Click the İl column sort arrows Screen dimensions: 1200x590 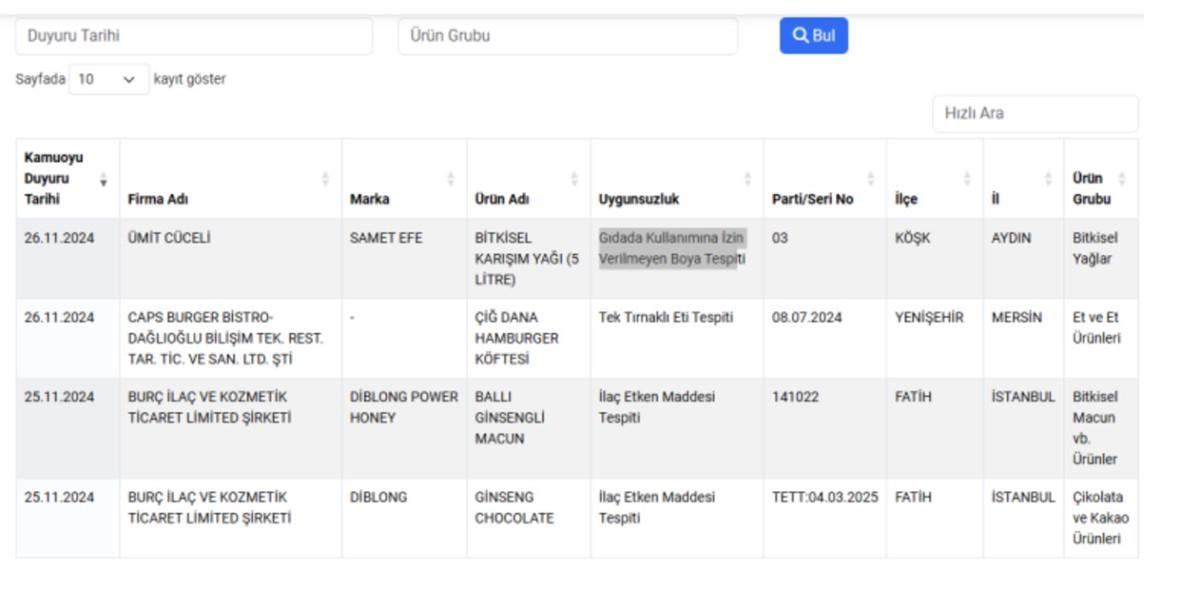(1048, 179)
